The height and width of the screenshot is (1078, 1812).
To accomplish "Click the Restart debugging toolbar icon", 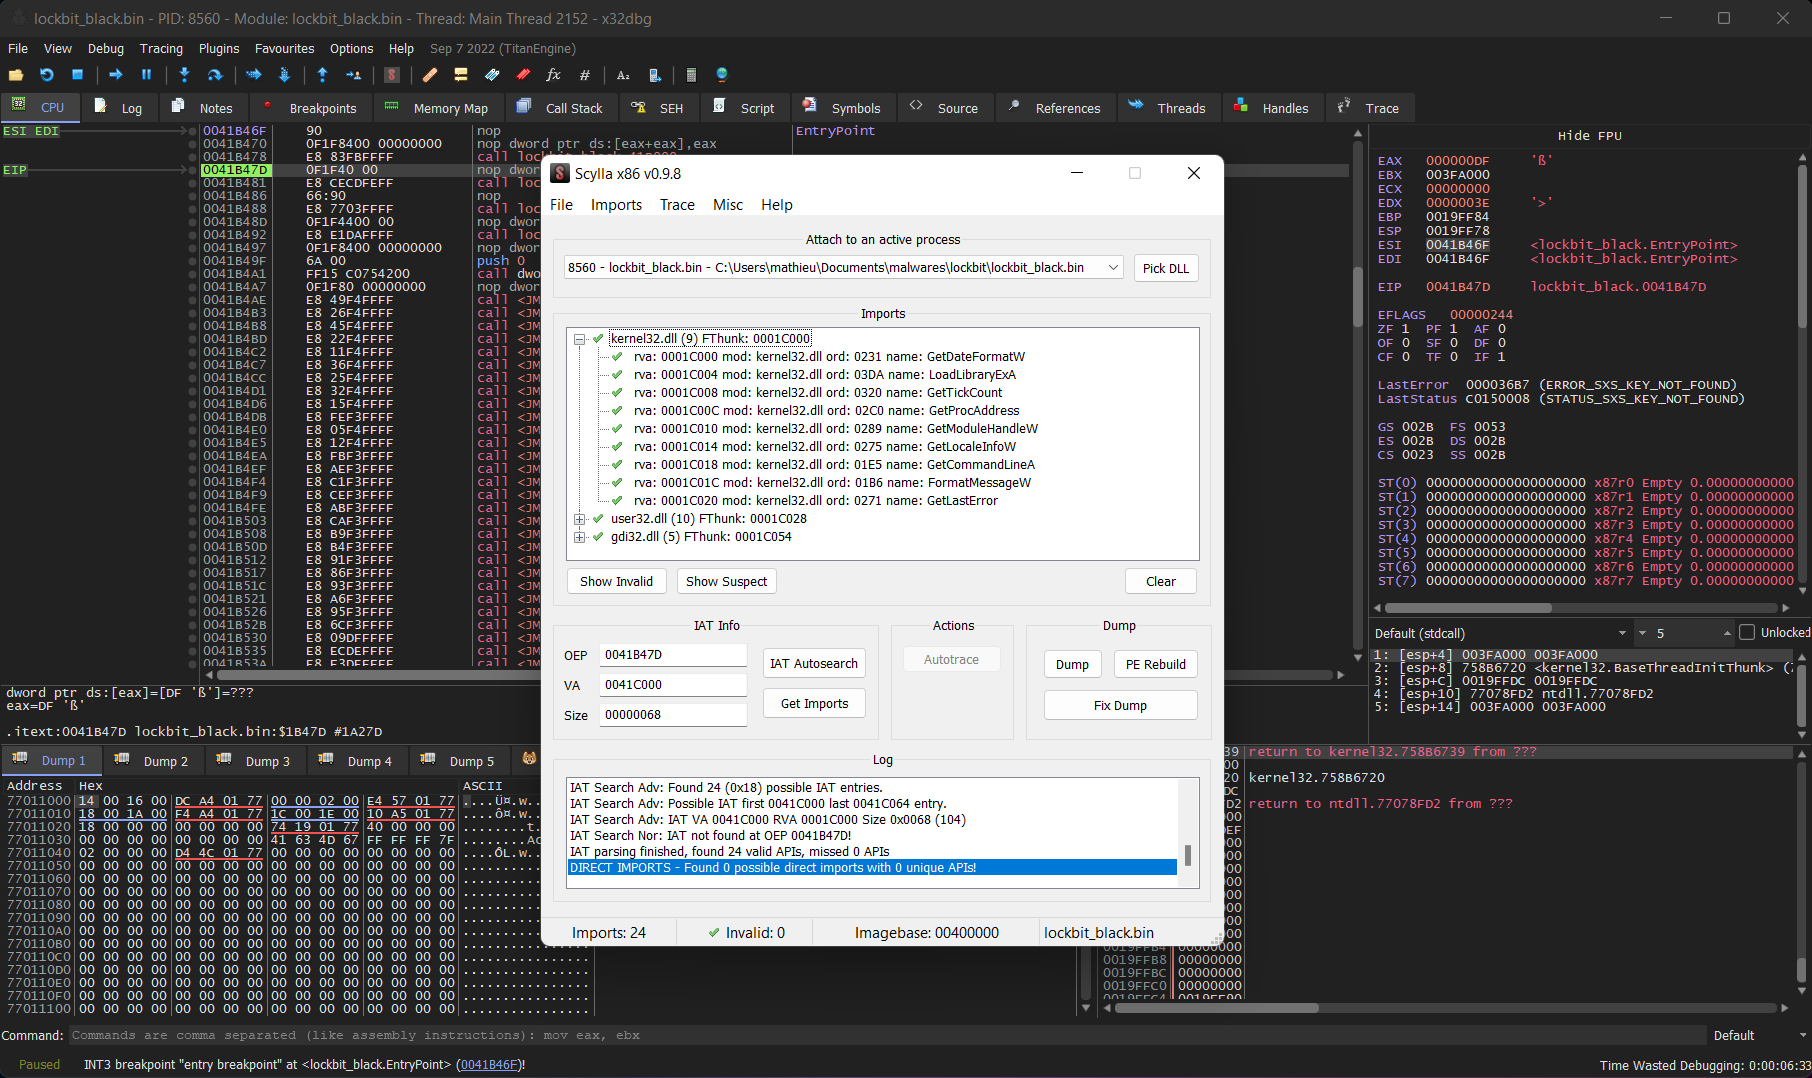I will point(46,75).
